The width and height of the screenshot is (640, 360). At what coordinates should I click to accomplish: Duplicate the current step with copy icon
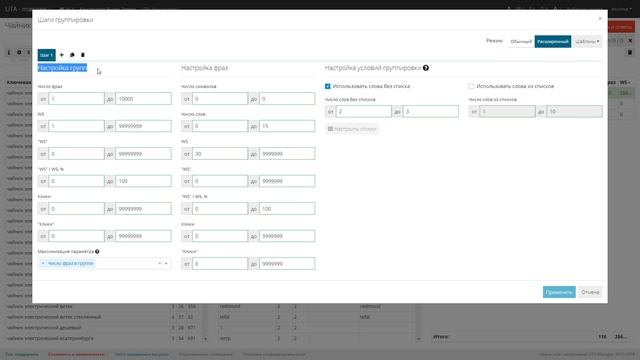tap(72, 55)
